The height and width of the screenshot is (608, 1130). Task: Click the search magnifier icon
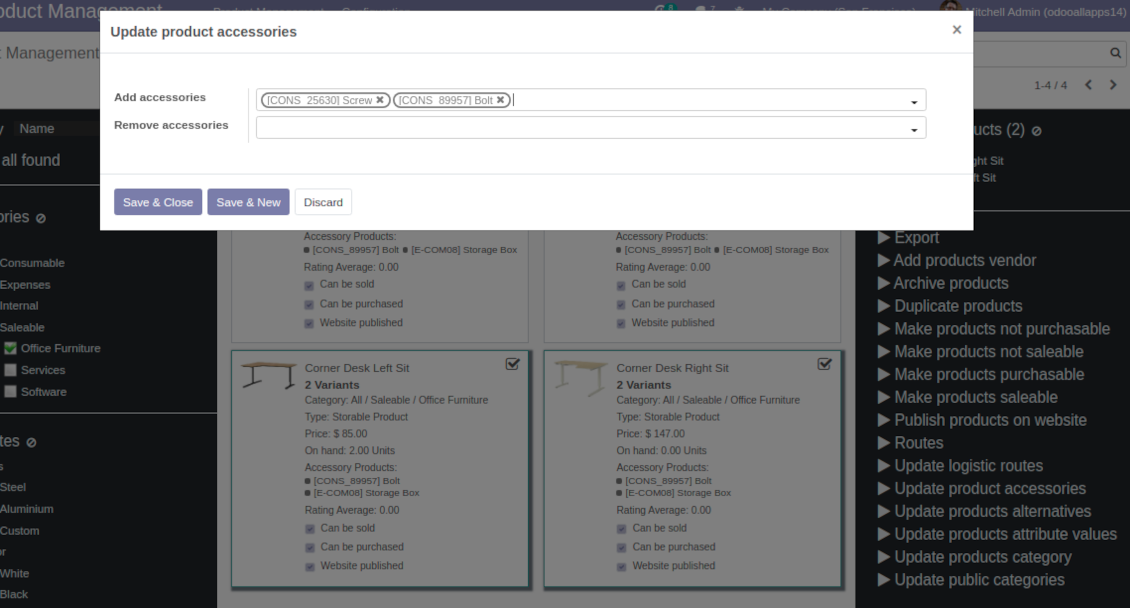click(x=1115, y=53)
